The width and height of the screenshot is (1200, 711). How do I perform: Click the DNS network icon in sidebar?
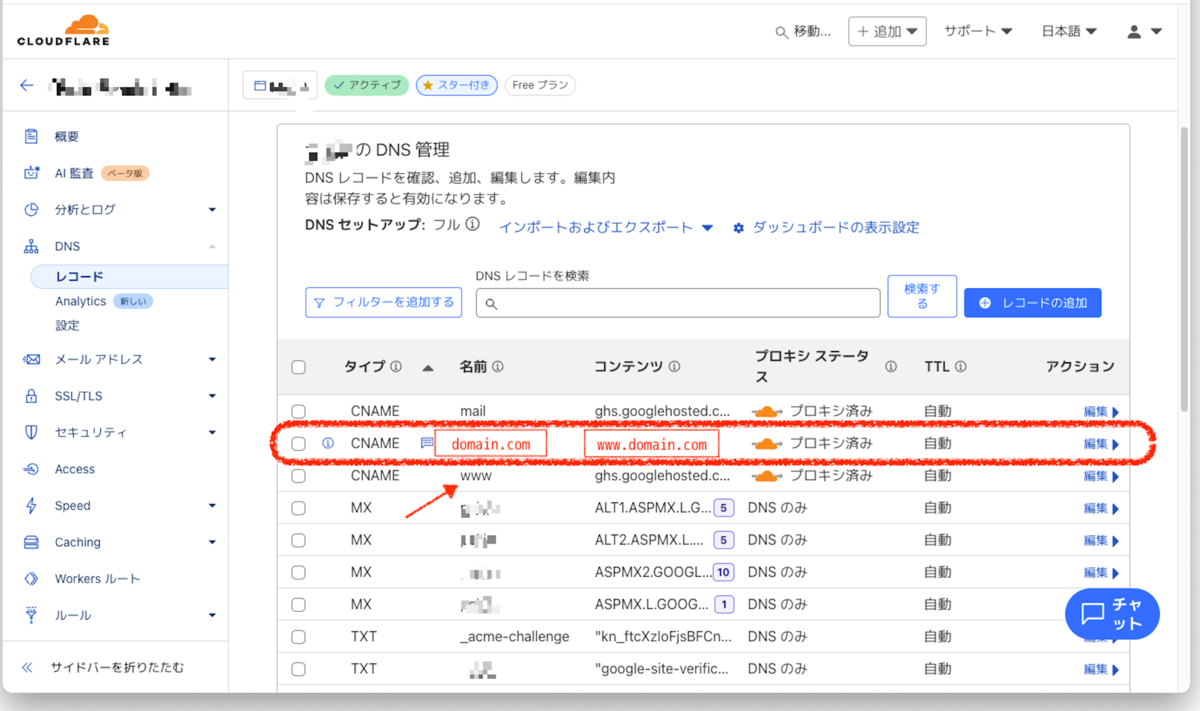[x=32, y=246]
